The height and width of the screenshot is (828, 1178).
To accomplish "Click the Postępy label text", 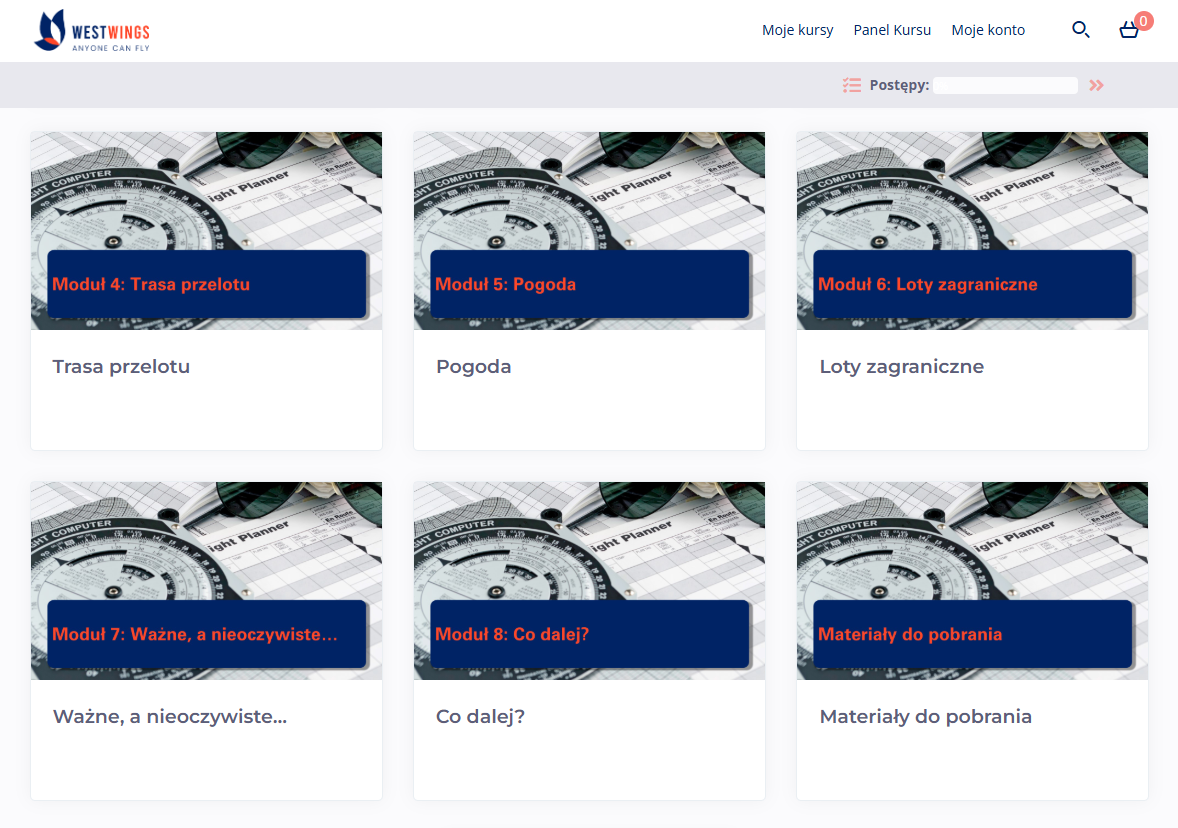I will [899, 86].
